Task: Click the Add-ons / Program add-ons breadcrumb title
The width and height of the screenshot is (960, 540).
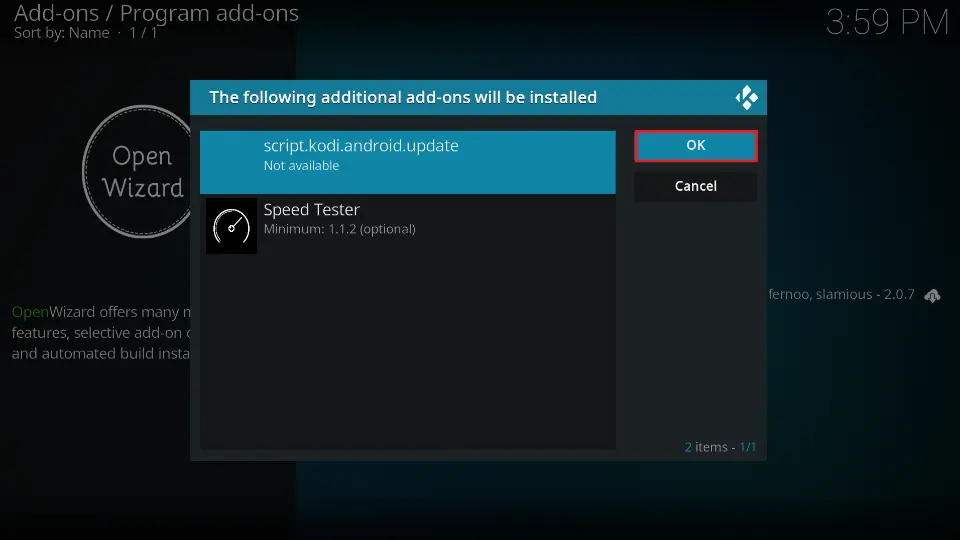Action: pyautogui.click(x=156, y=13)
